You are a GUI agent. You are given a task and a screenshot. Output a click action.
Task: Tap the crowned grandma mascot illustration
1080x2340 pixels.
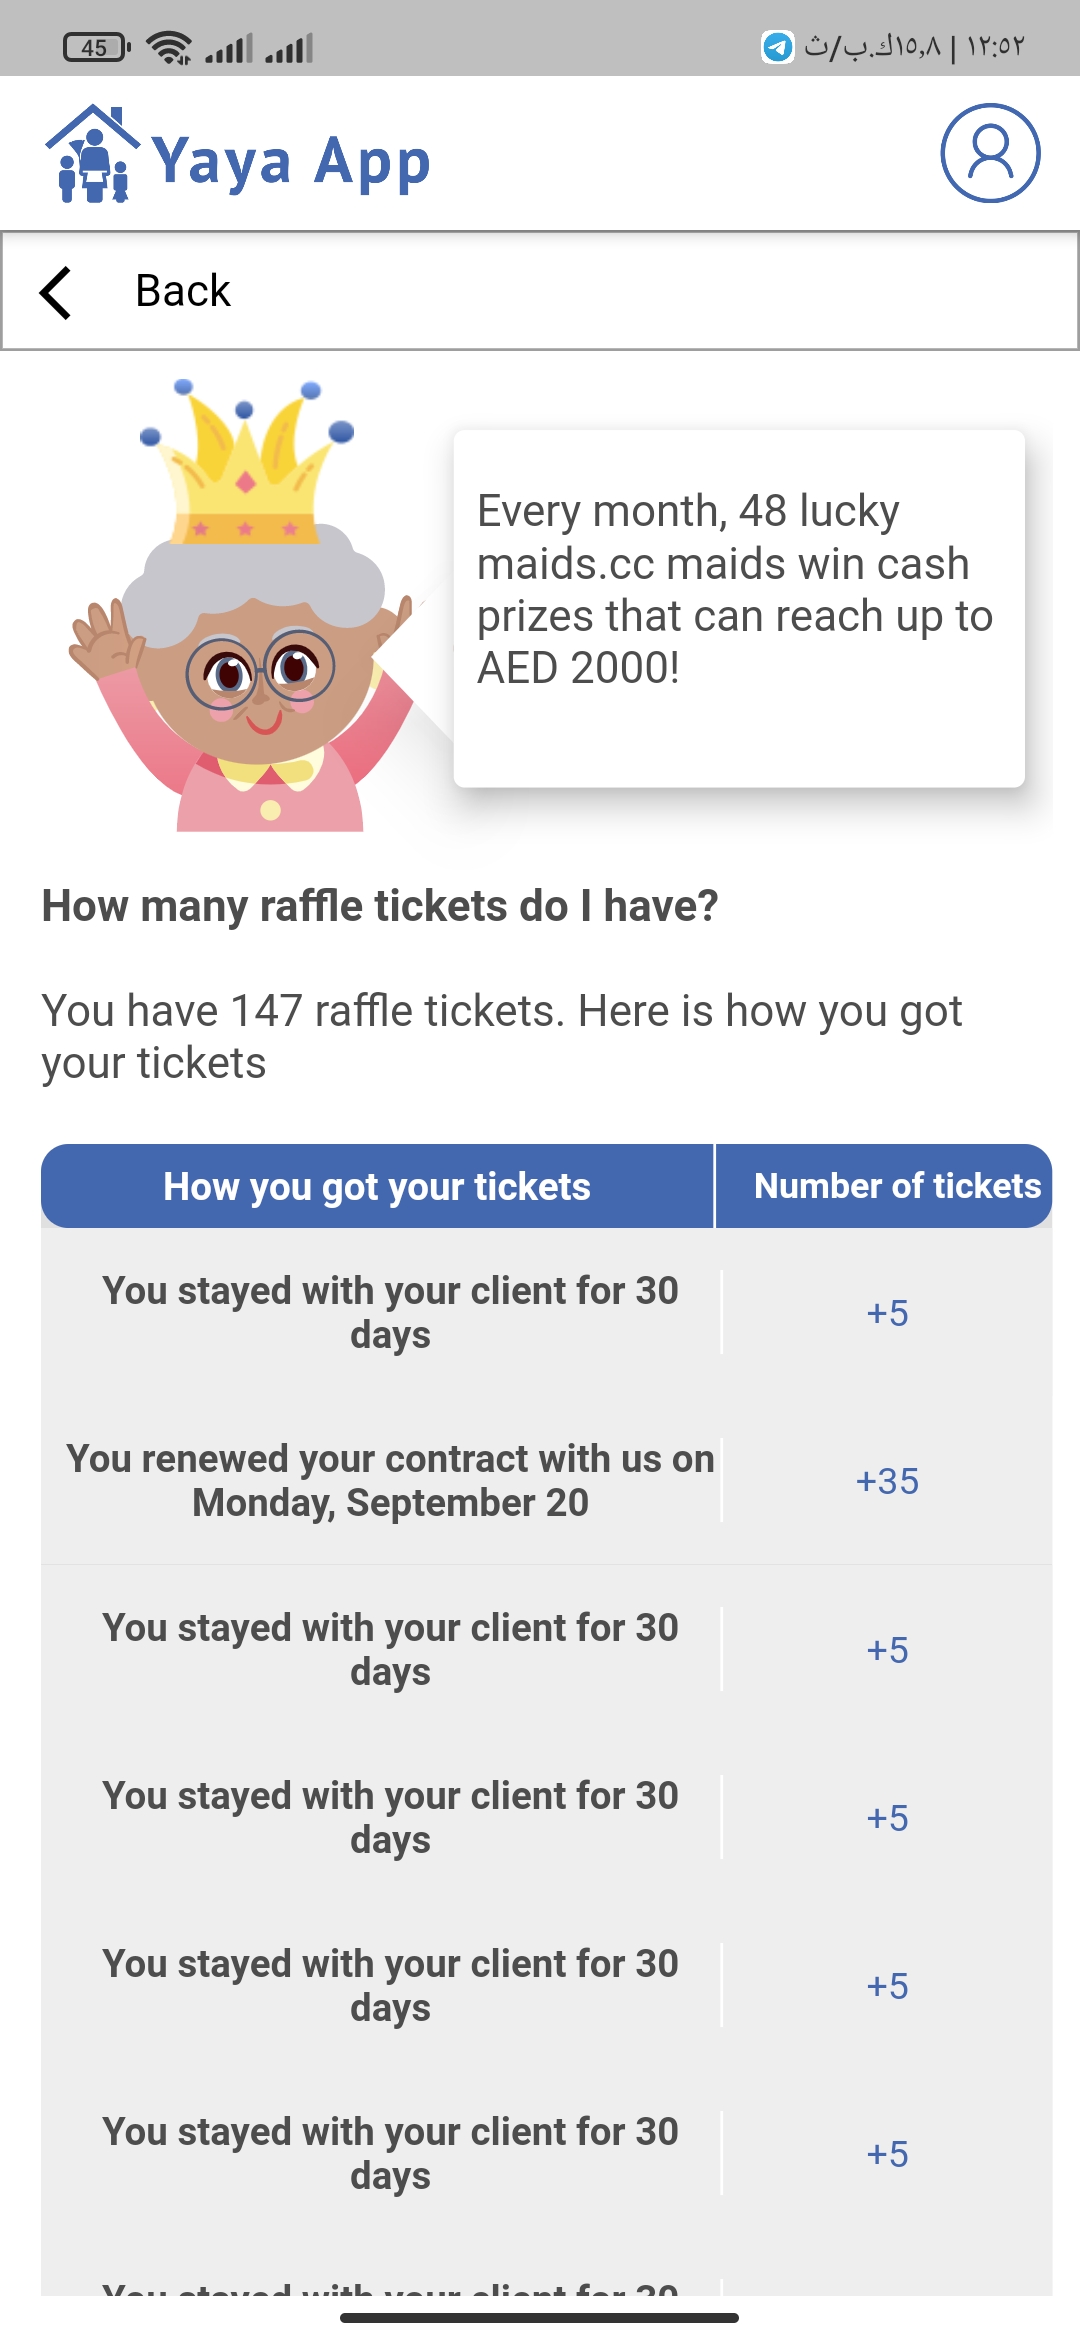[245, 610]
